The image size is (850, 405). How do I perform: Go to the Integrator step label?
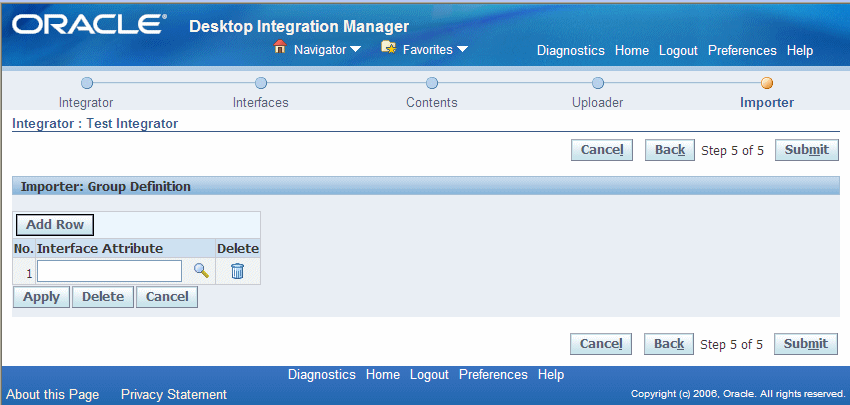pos(86,102)
